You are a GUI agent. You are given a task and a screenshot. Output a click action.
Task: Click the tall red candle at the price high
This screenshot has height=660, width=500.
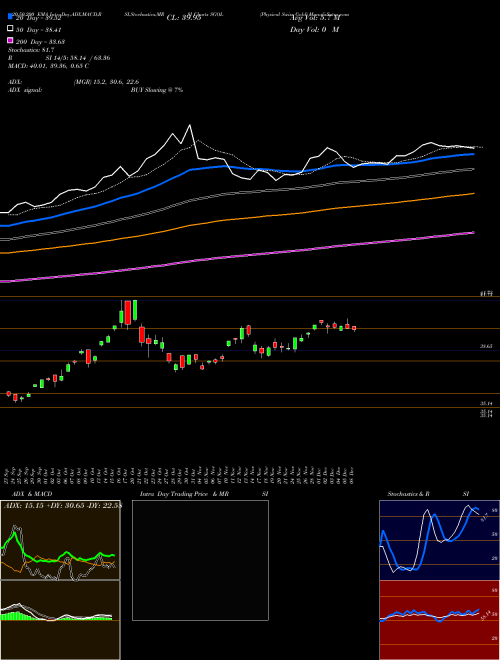point(128,312)
